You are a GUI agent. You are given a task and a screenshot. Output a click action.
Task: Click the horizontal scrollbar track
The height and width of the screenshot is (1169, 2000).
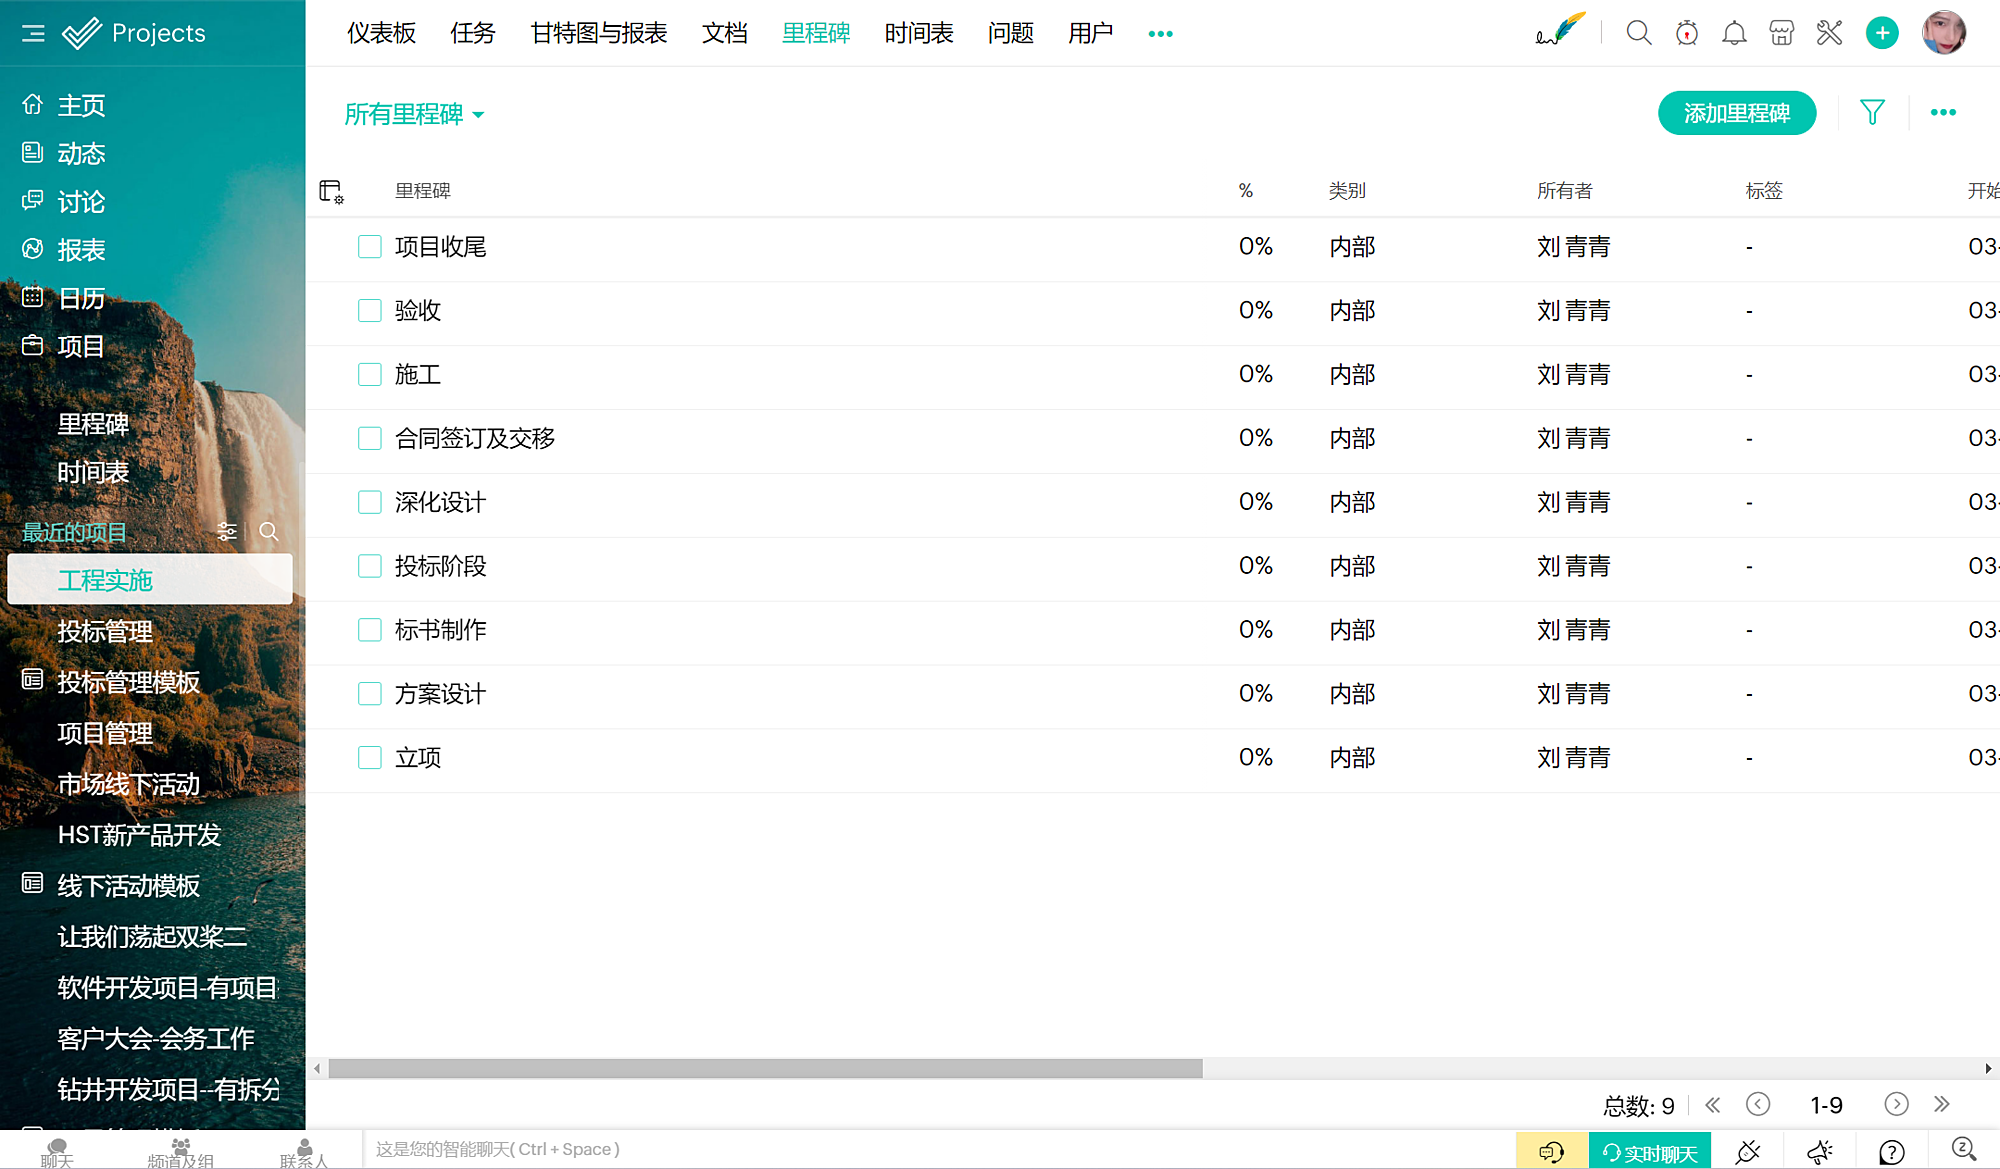pos(1590,1068)
